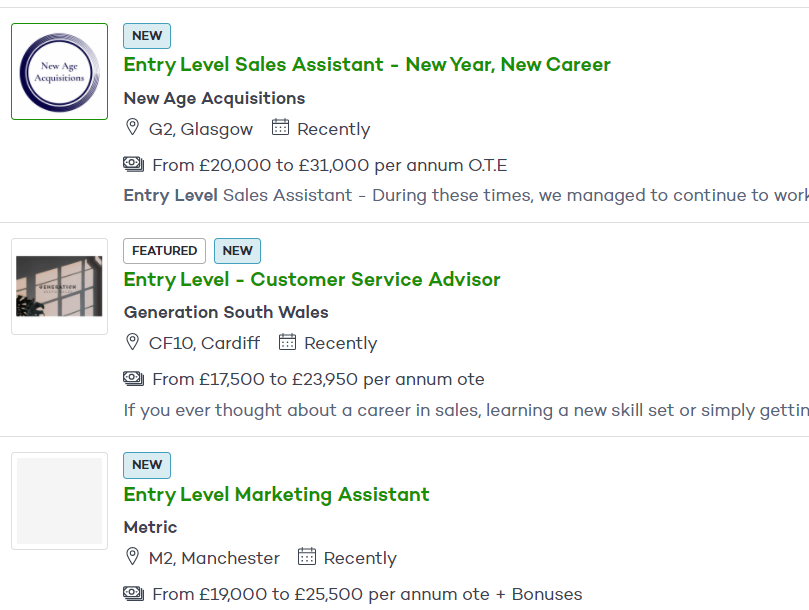Click the location pin icon beside CF10, Cardiff

[x=132, y=342]
